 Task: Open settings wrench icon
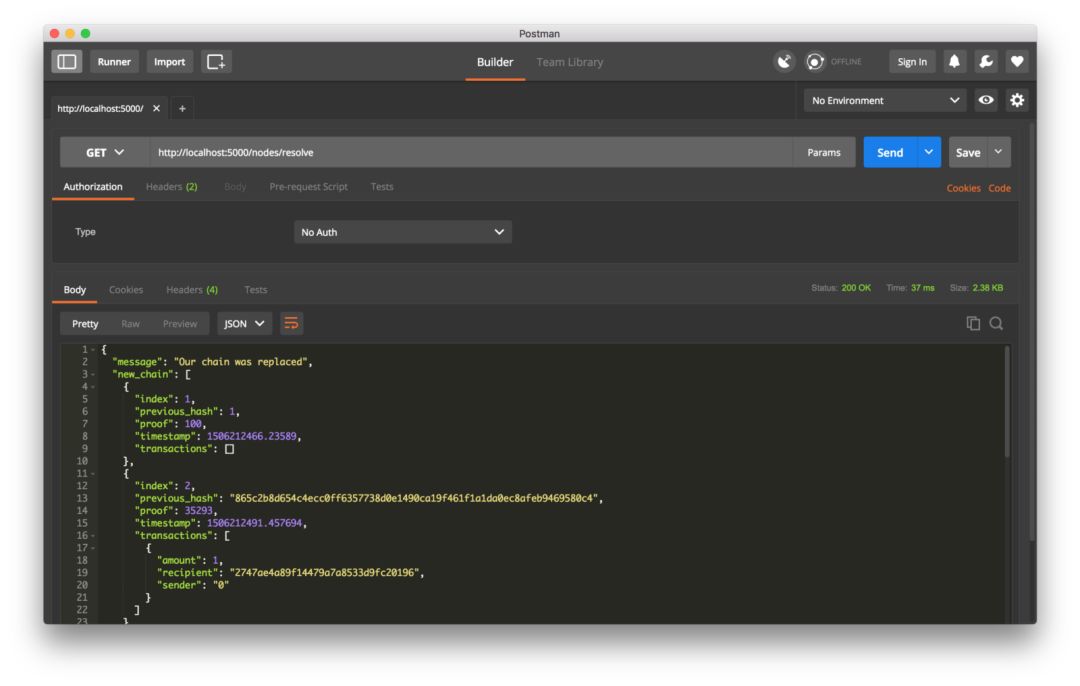point(986,61)
